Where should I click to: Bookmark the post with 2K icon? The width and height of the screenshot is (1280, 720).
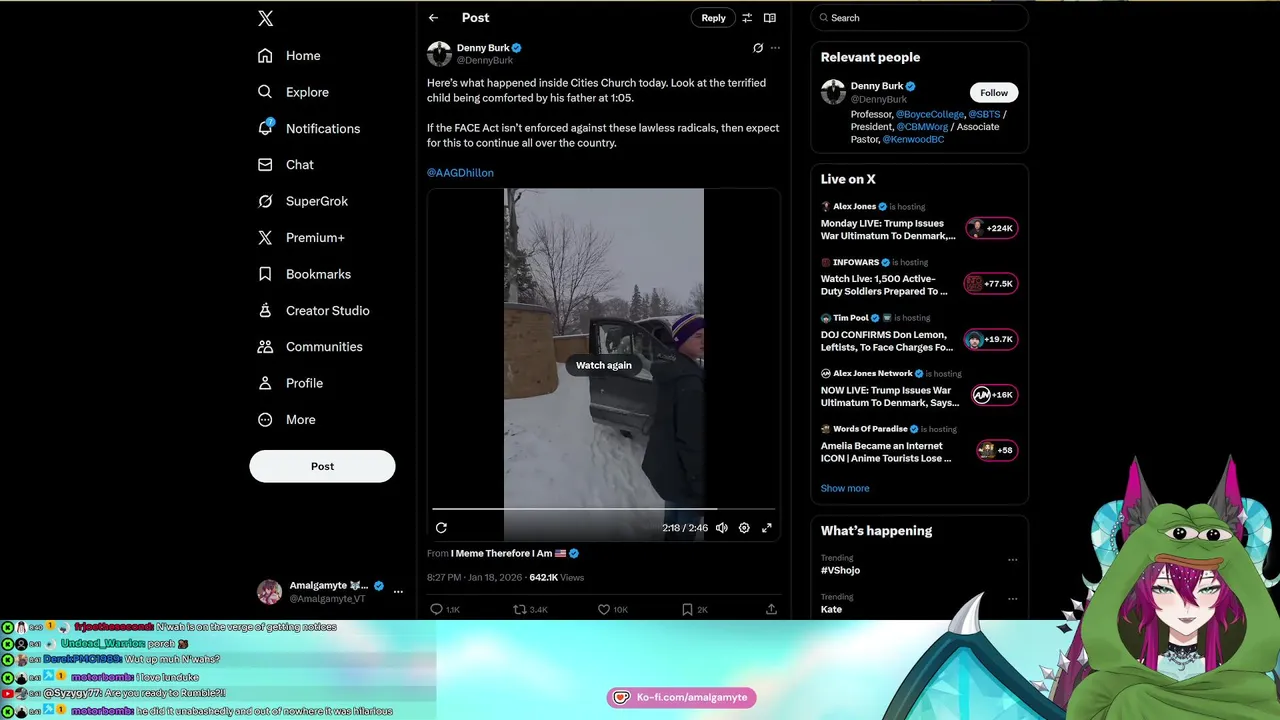(x=694, y=609)
